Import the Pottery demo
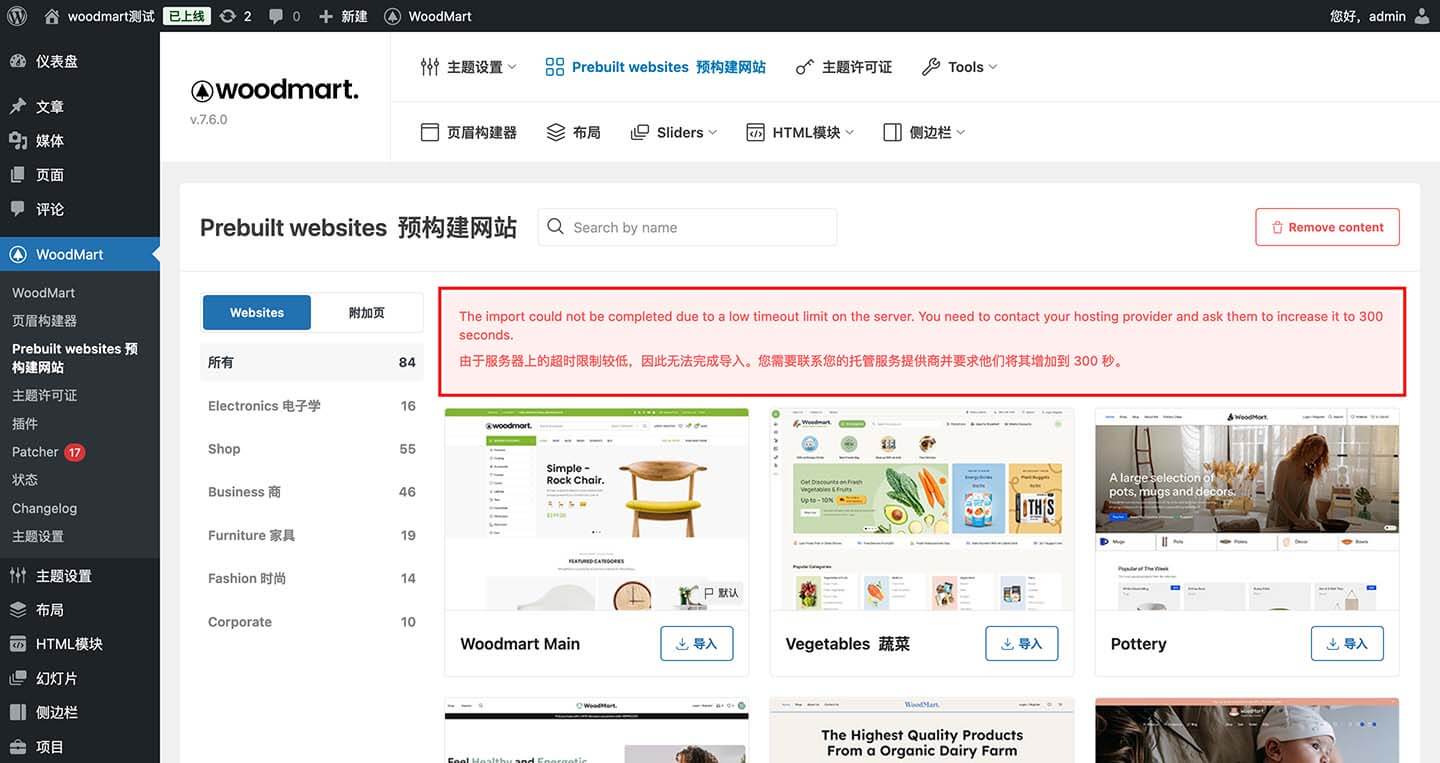Screen dimensions: 1440x763 [1347, 644]
